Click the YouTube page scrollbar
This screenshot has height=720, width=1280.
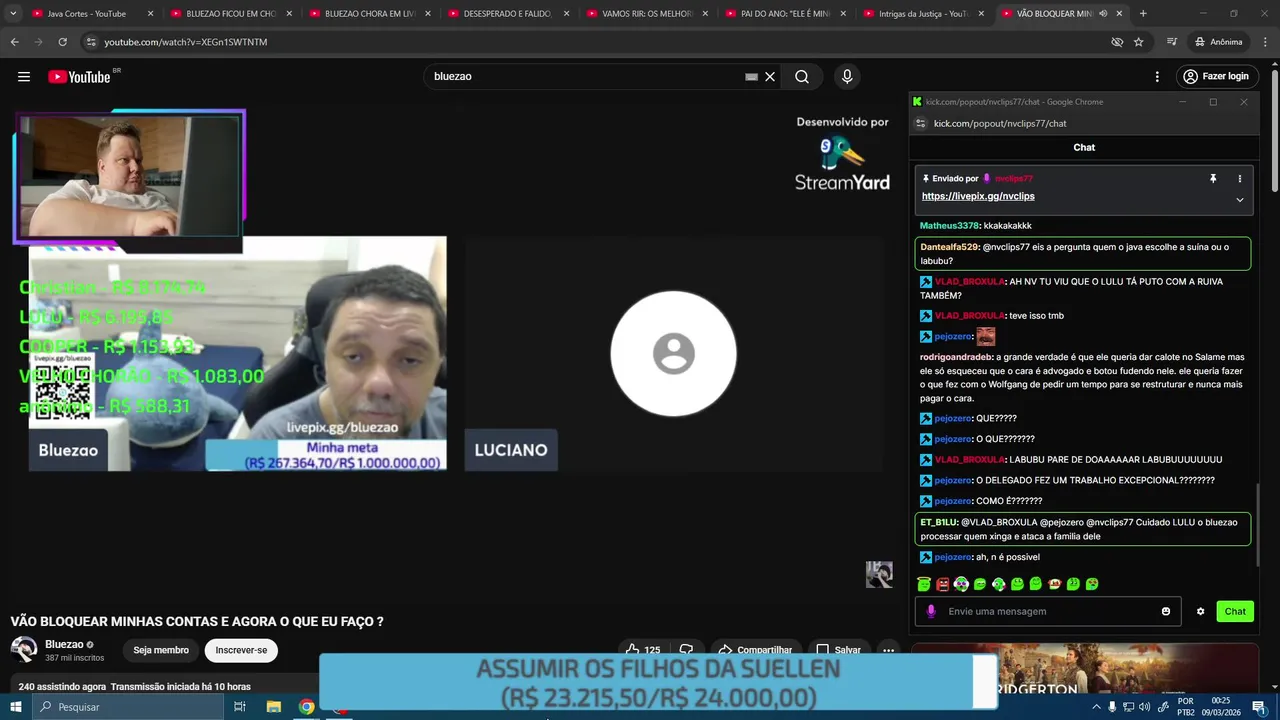[1274, 130]
